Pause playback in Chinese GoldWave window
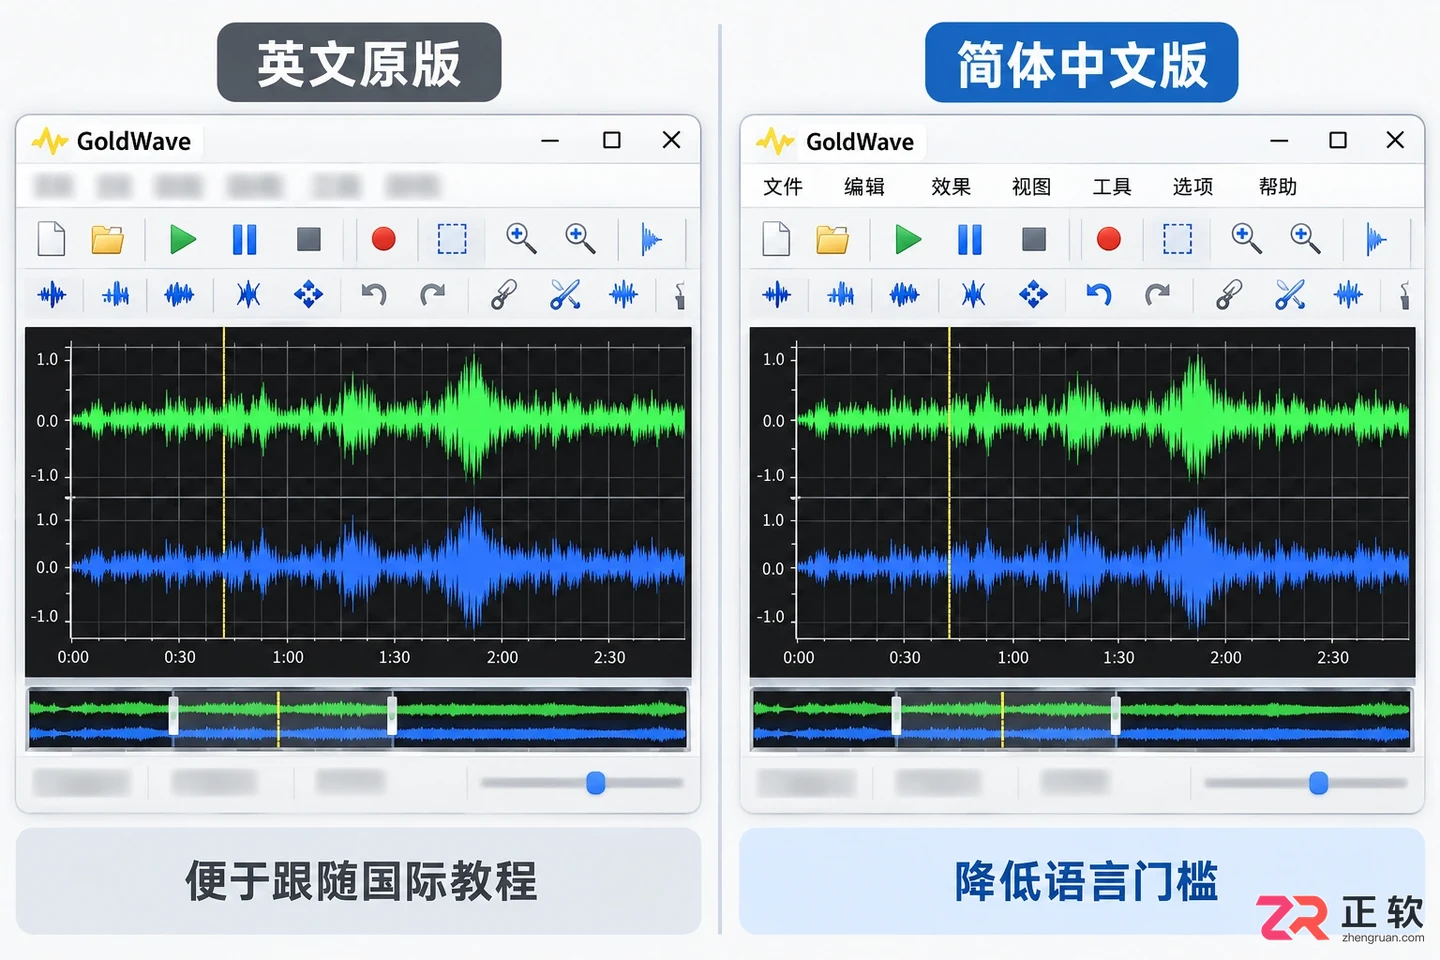1440x960 pixels. pyautogui.click(x=969, y=239)
